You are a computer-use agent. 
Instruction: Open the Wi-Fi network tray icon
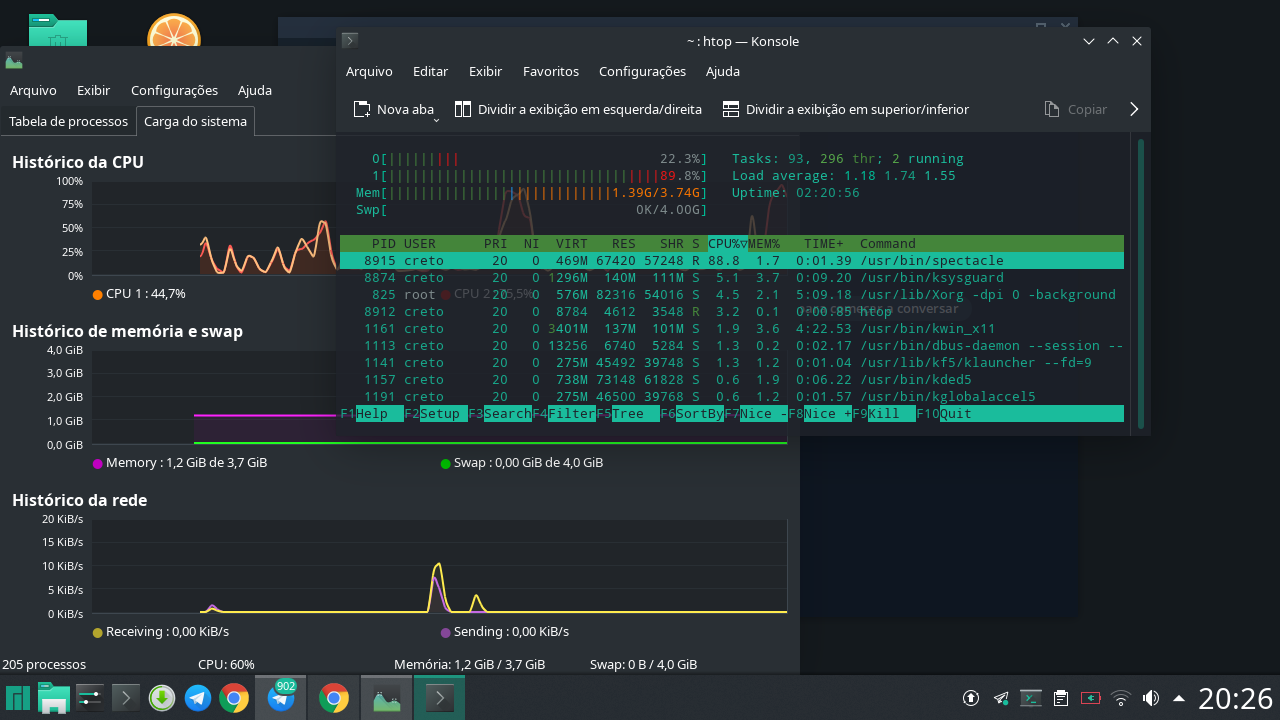point(1121,698)
